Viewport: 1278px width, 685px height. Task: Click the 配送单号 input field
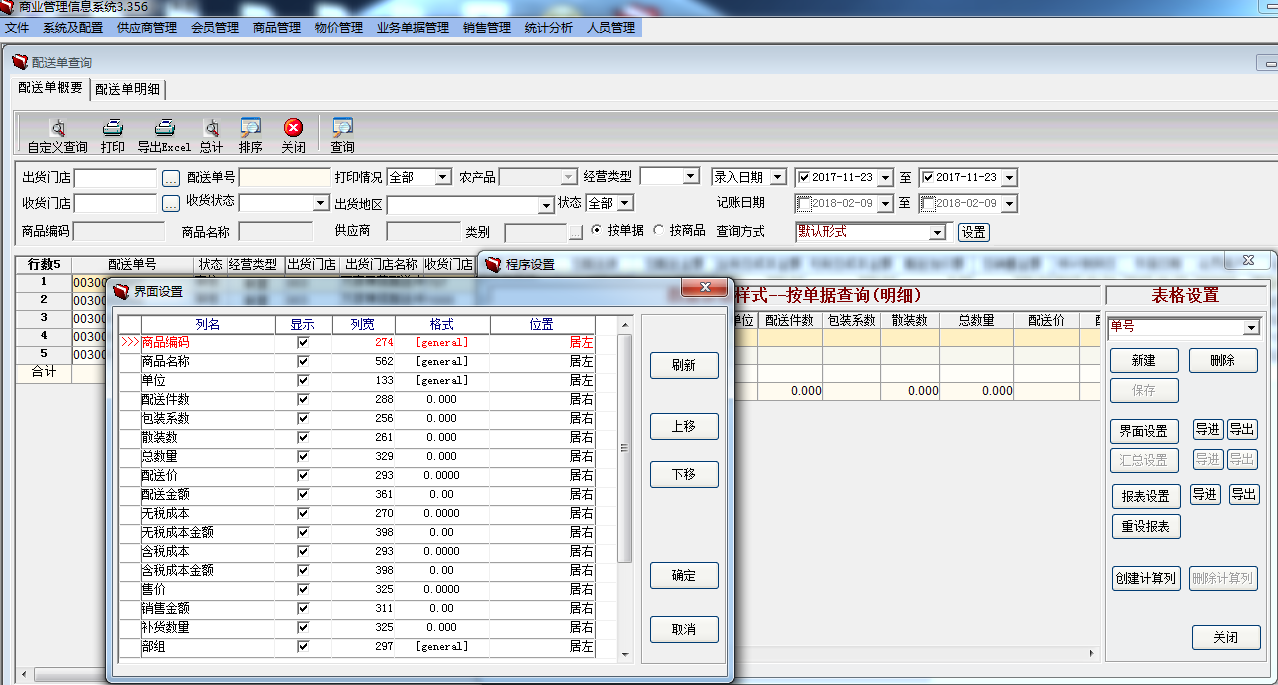[284, 178]
